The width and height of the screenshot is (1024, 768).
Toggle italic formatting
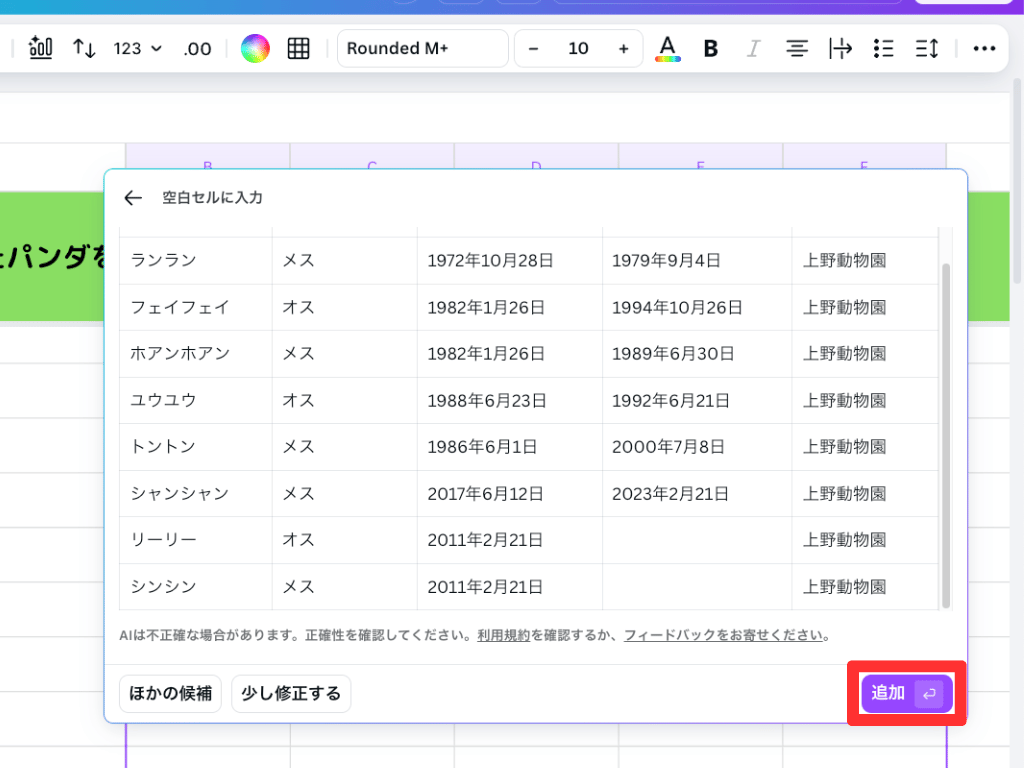754,48
